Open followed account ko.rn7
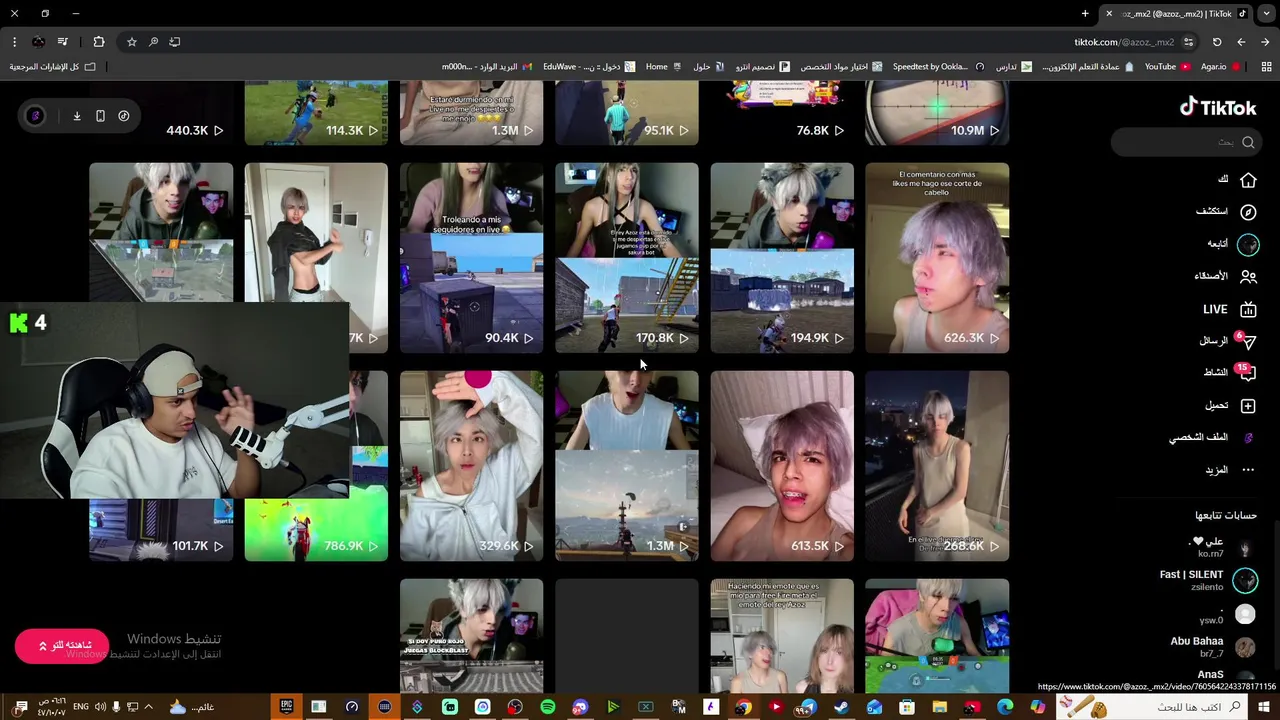The height and width of the screenshot is (720, 1280). click(x=1223, y=548)
